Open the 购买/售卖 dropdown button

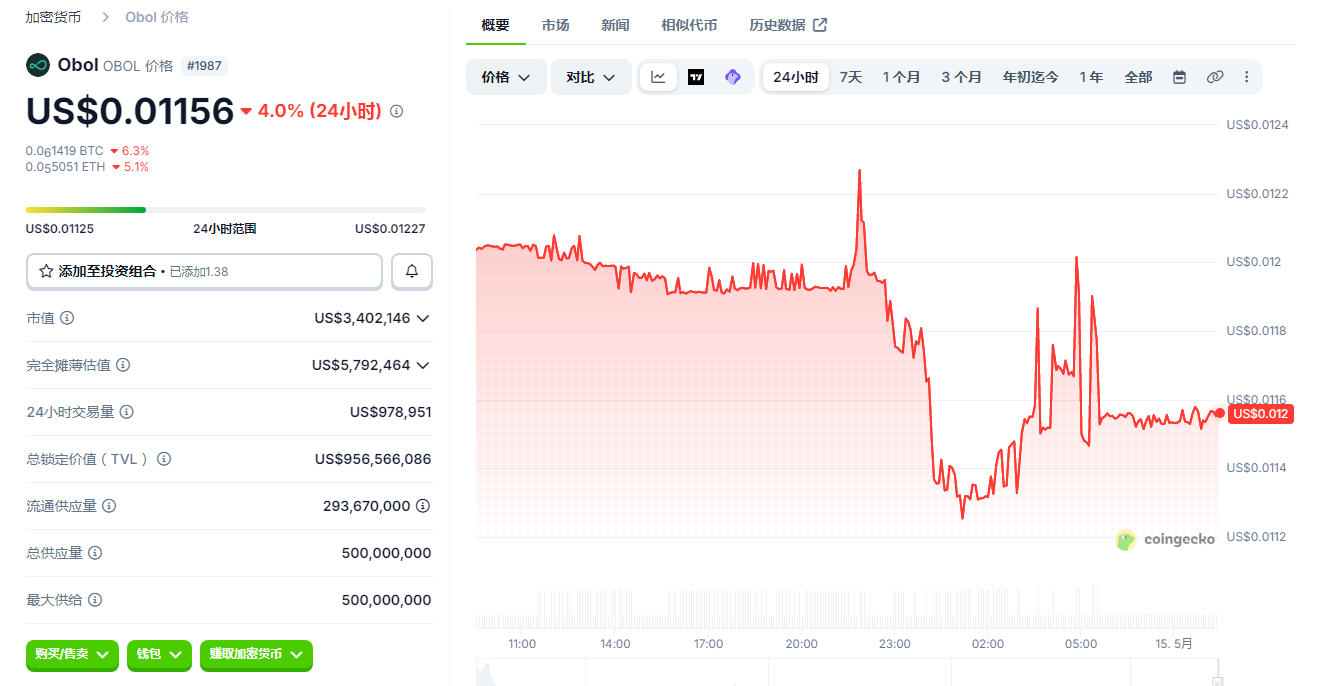click(x=72, y=654)
